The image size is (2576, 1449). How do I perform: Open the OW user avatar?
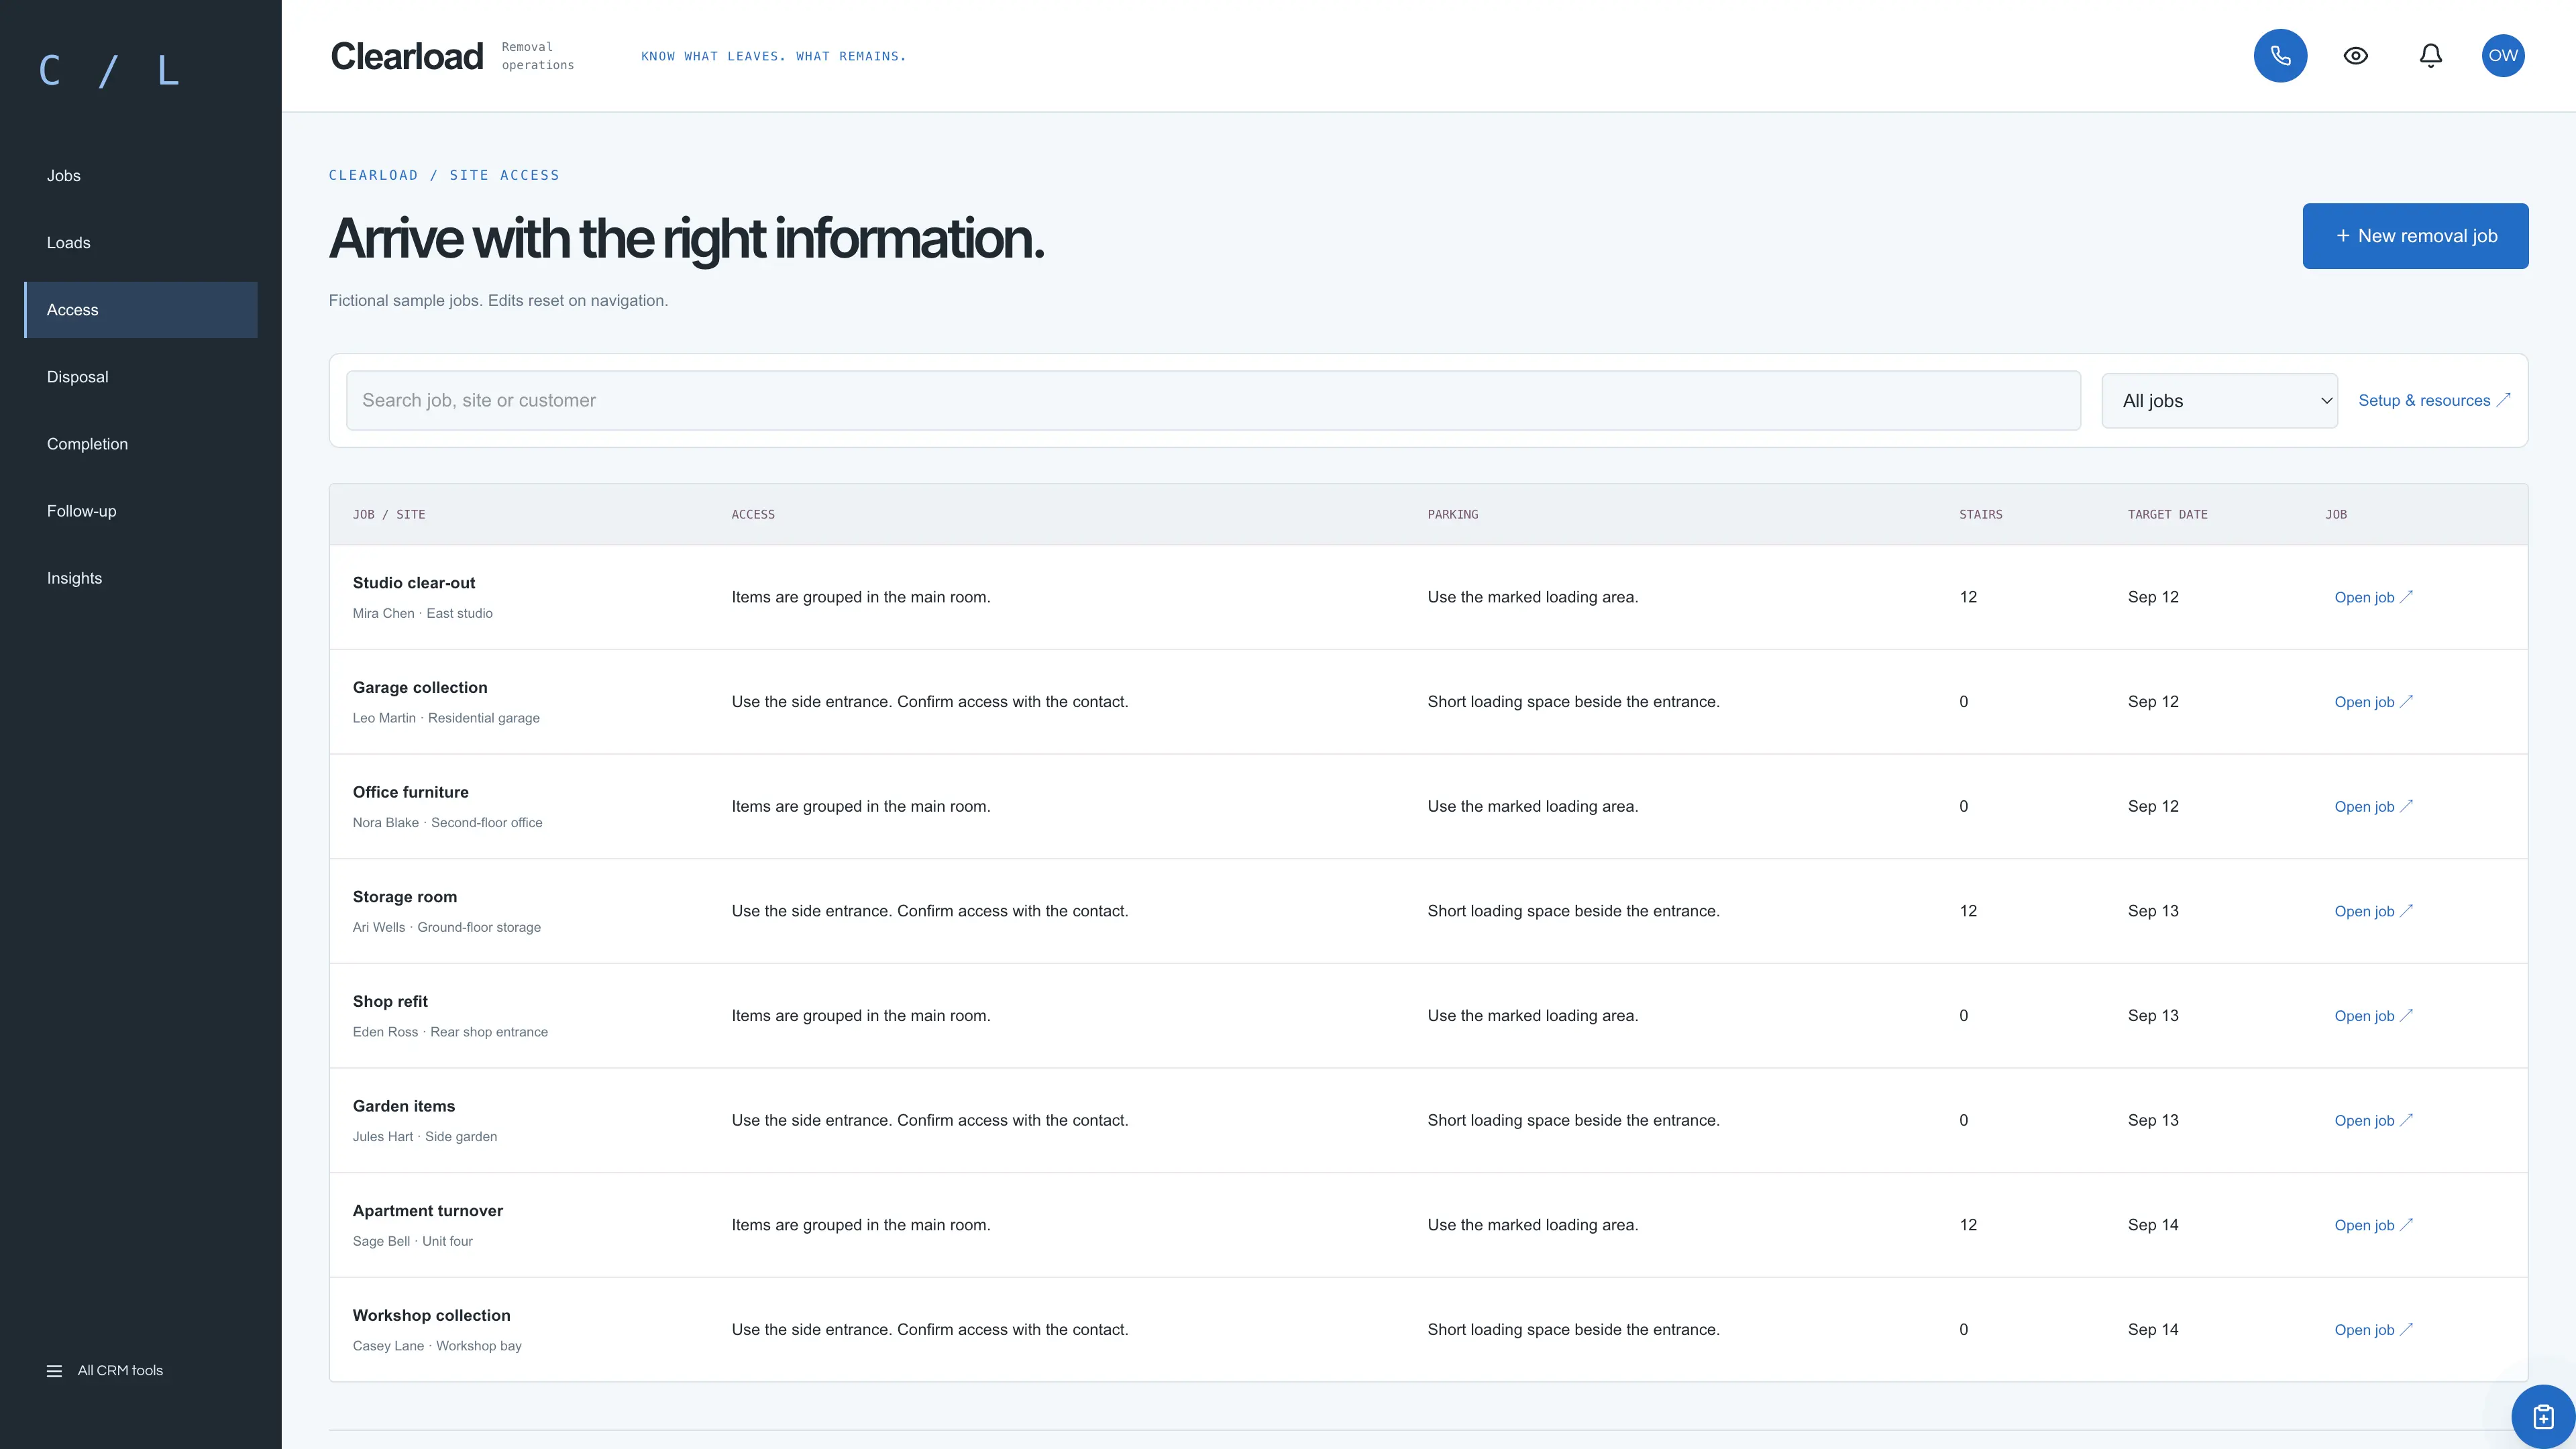point(2503,56)
